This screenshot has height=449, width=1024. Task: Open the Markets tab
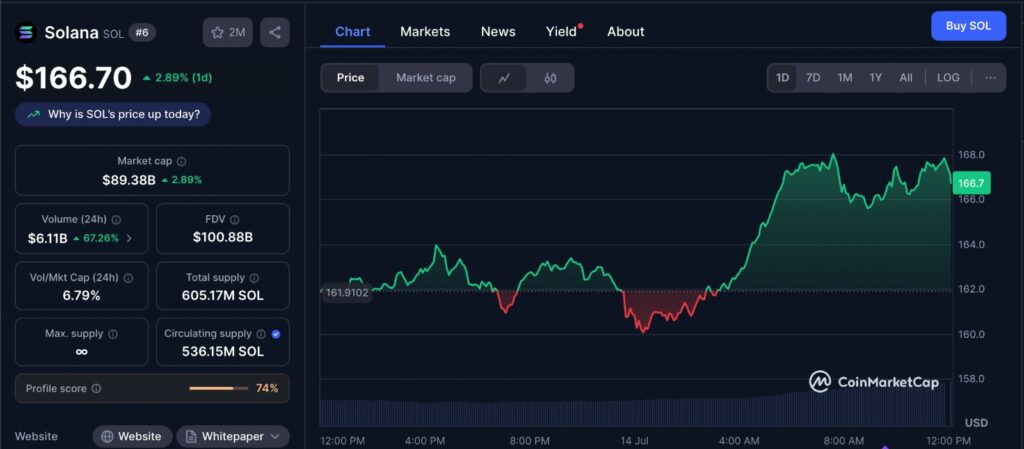pyautogui.click(x=425, y=31)
